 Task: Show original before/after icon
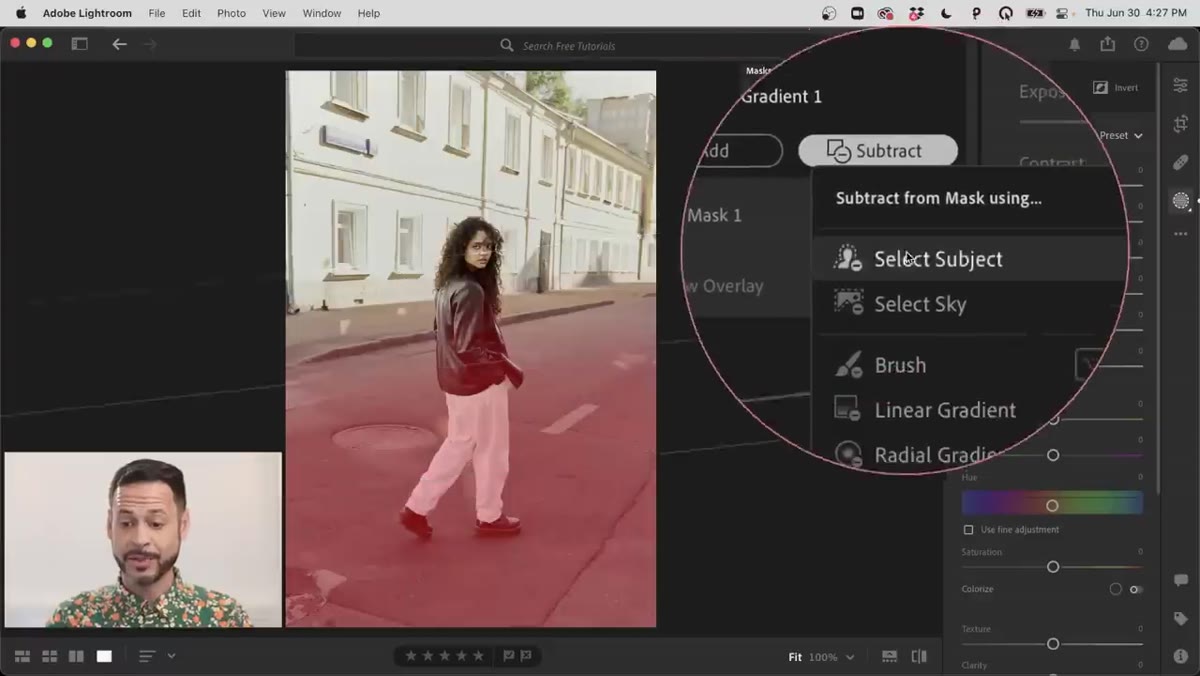pyautogui.click(x=919, y=657)
